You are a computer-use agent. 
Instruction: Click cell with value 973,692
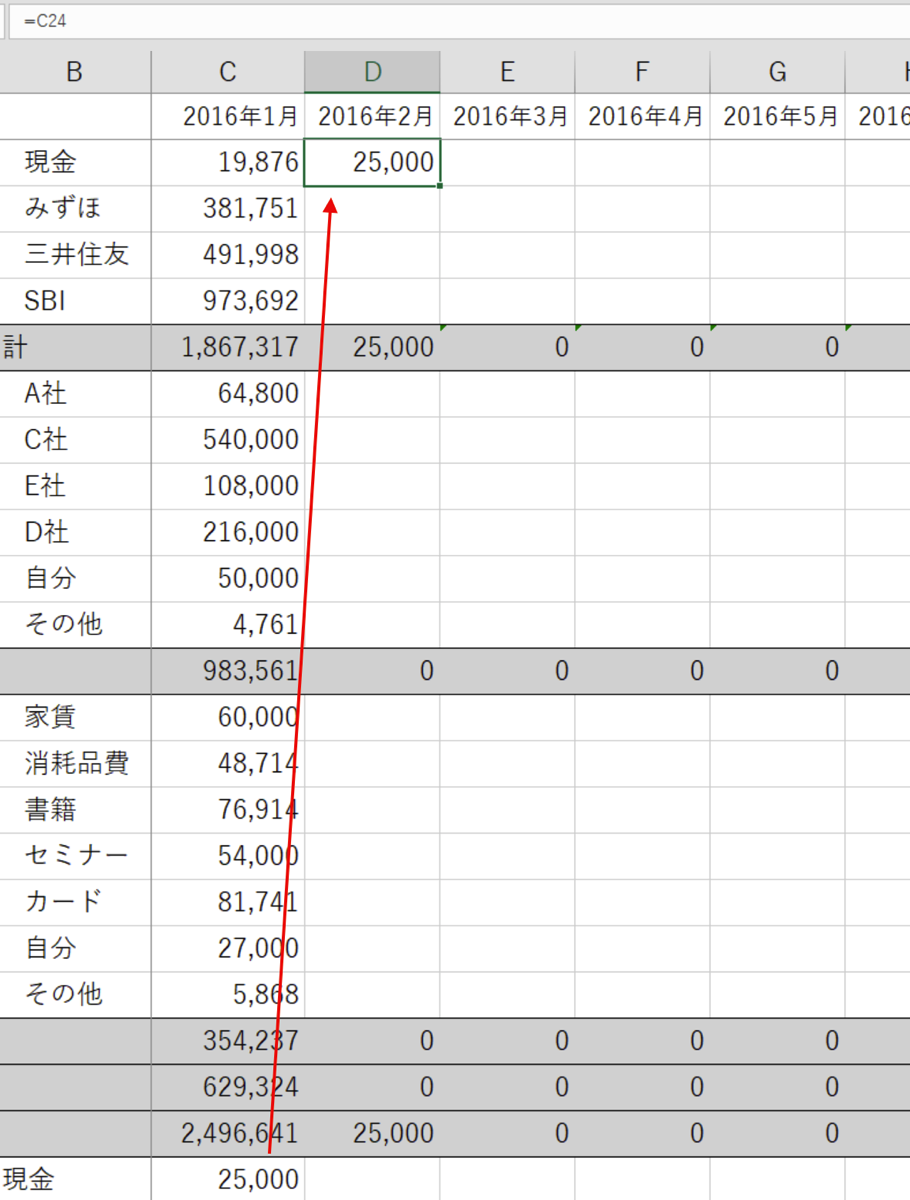click(x=228, y=300)
